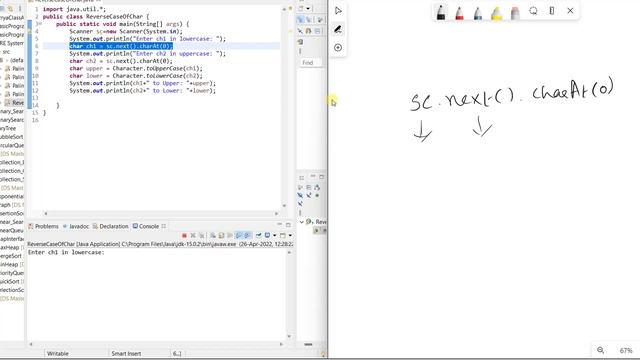The height and width of the screenshot is (360, 640).
Task: Click the Display Selected Console icon
Action: click(267, 236)
